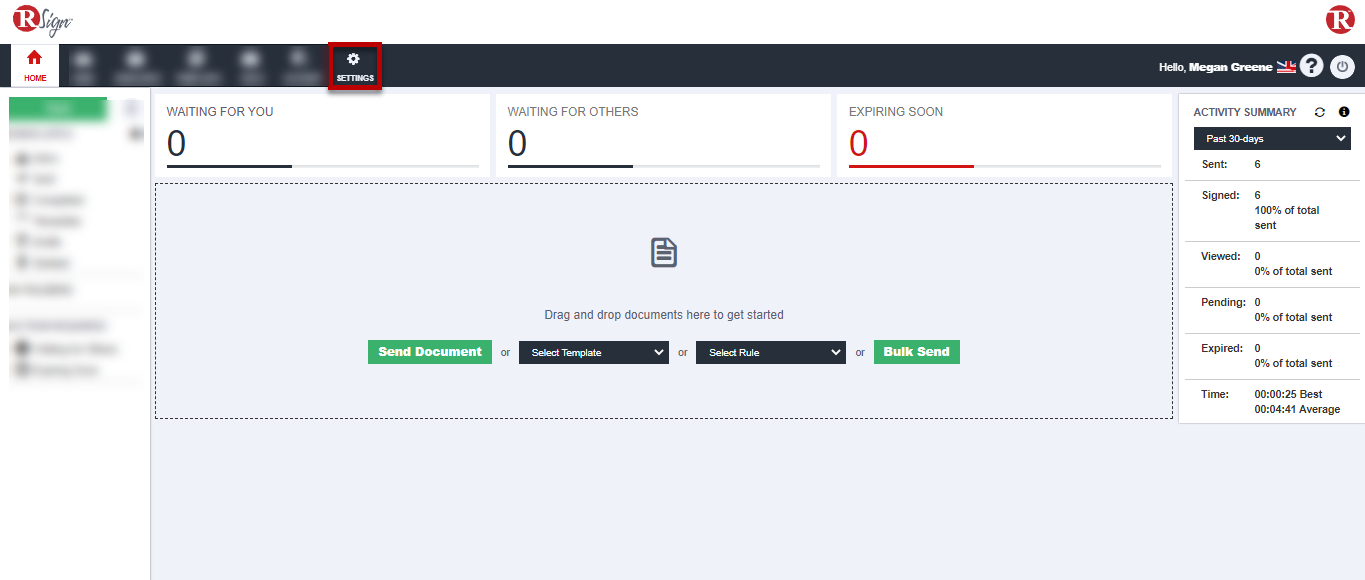Click the RSign emblem at top right
This screenshot has width=1365, height=580.
(1340, 19)
